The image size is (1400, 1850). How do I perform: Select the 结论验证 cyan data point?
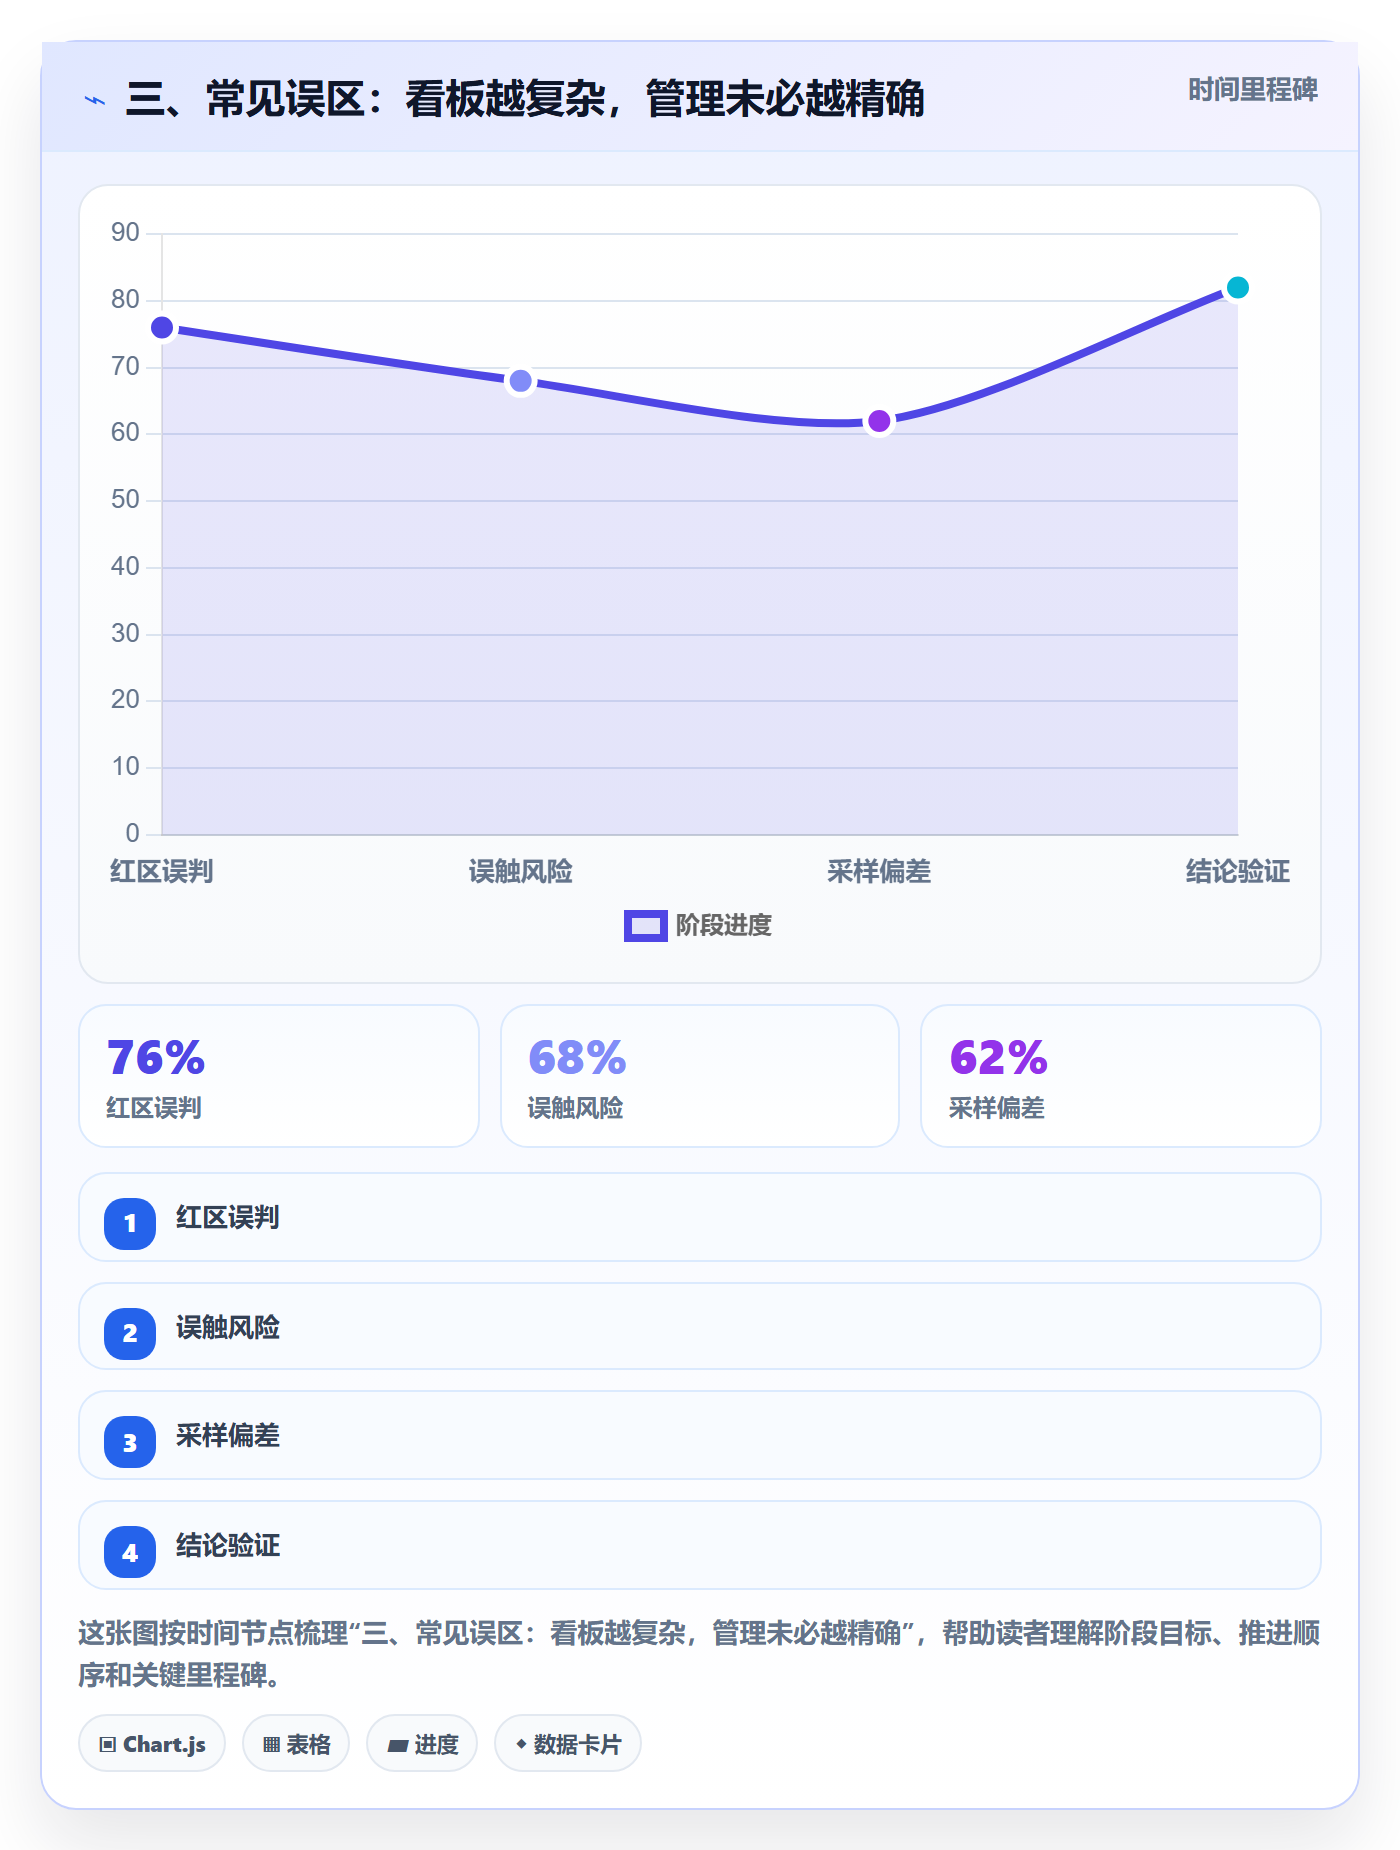[x=1237, y=288]
